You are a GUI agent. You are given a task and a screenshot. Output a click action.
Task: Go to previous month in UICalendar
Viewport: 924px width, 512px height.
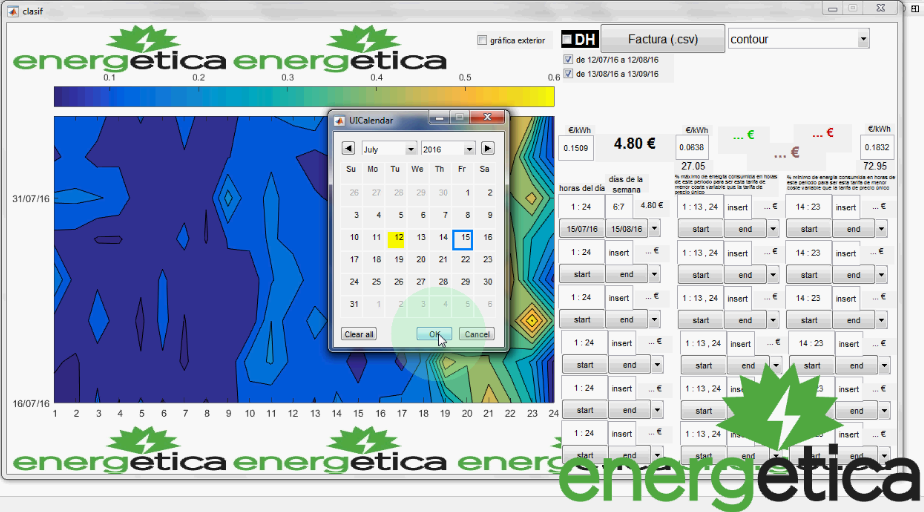click(348, 148)
